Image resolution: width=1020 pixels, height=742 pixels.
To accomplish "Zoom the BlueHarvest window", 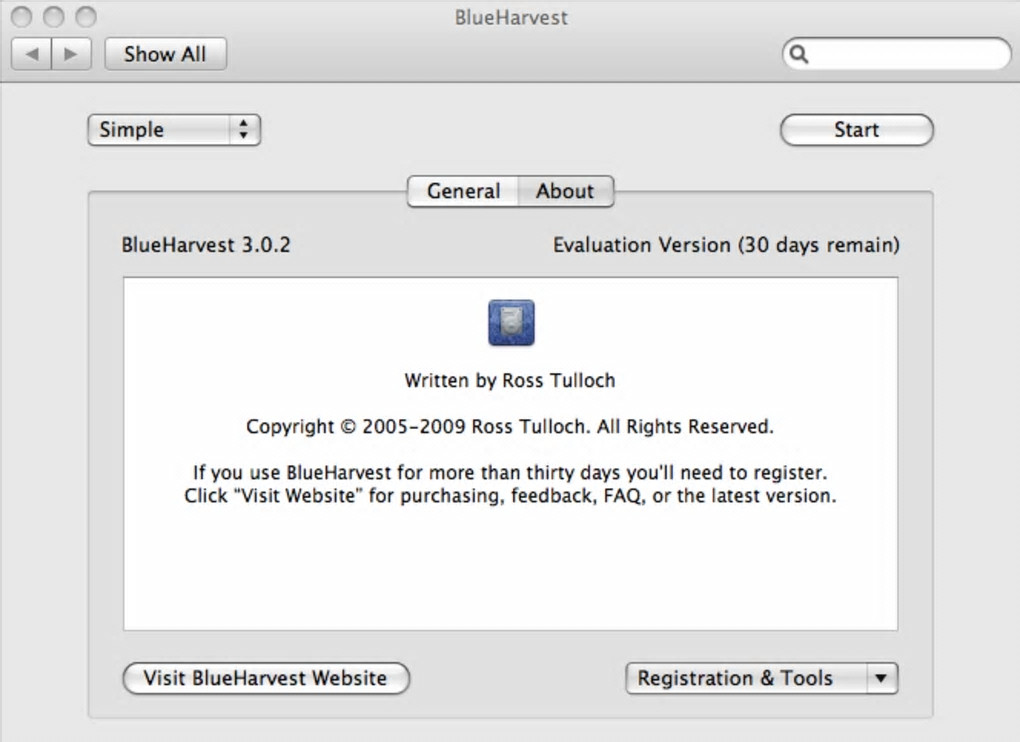I will pos(86,17).
